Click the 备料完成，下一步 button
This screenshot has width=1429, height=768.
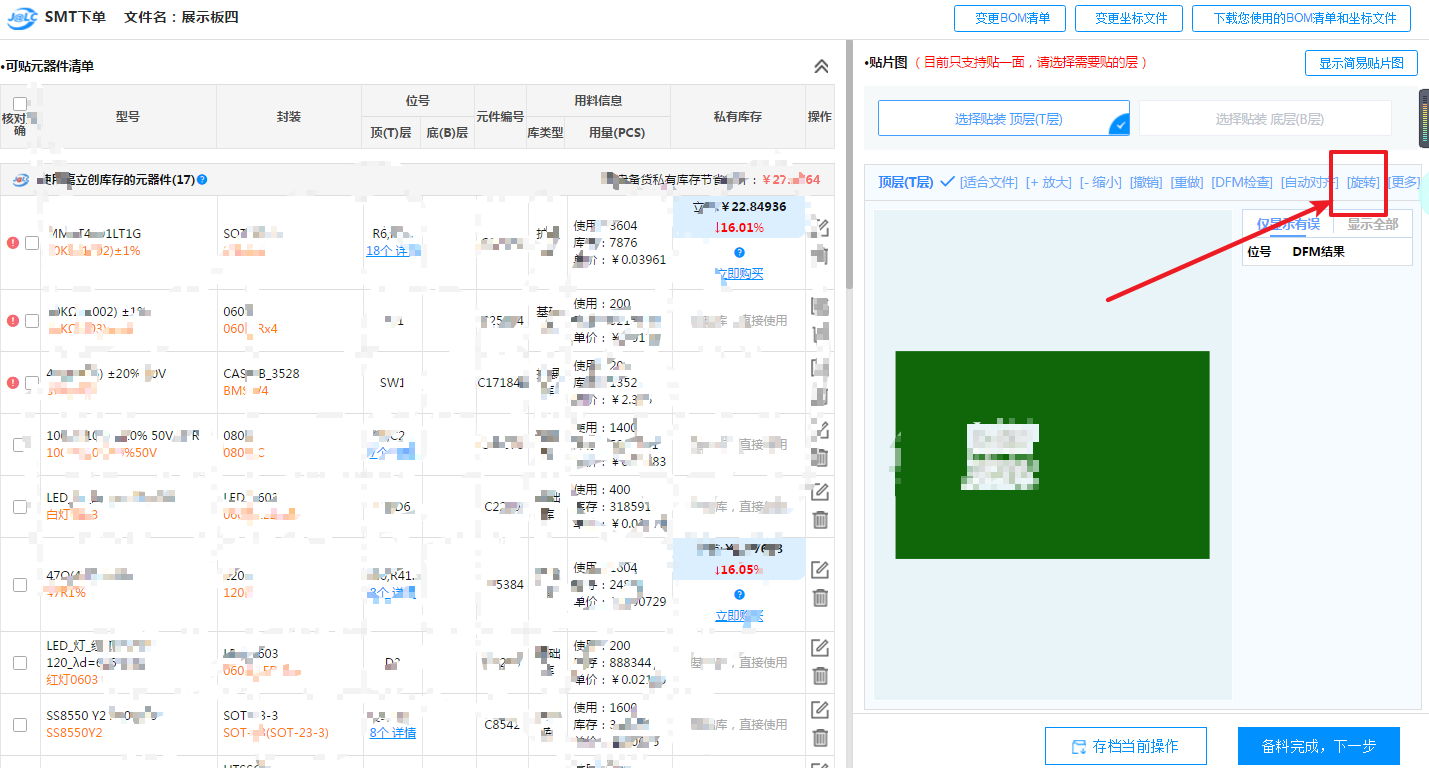pos(1318,746)
